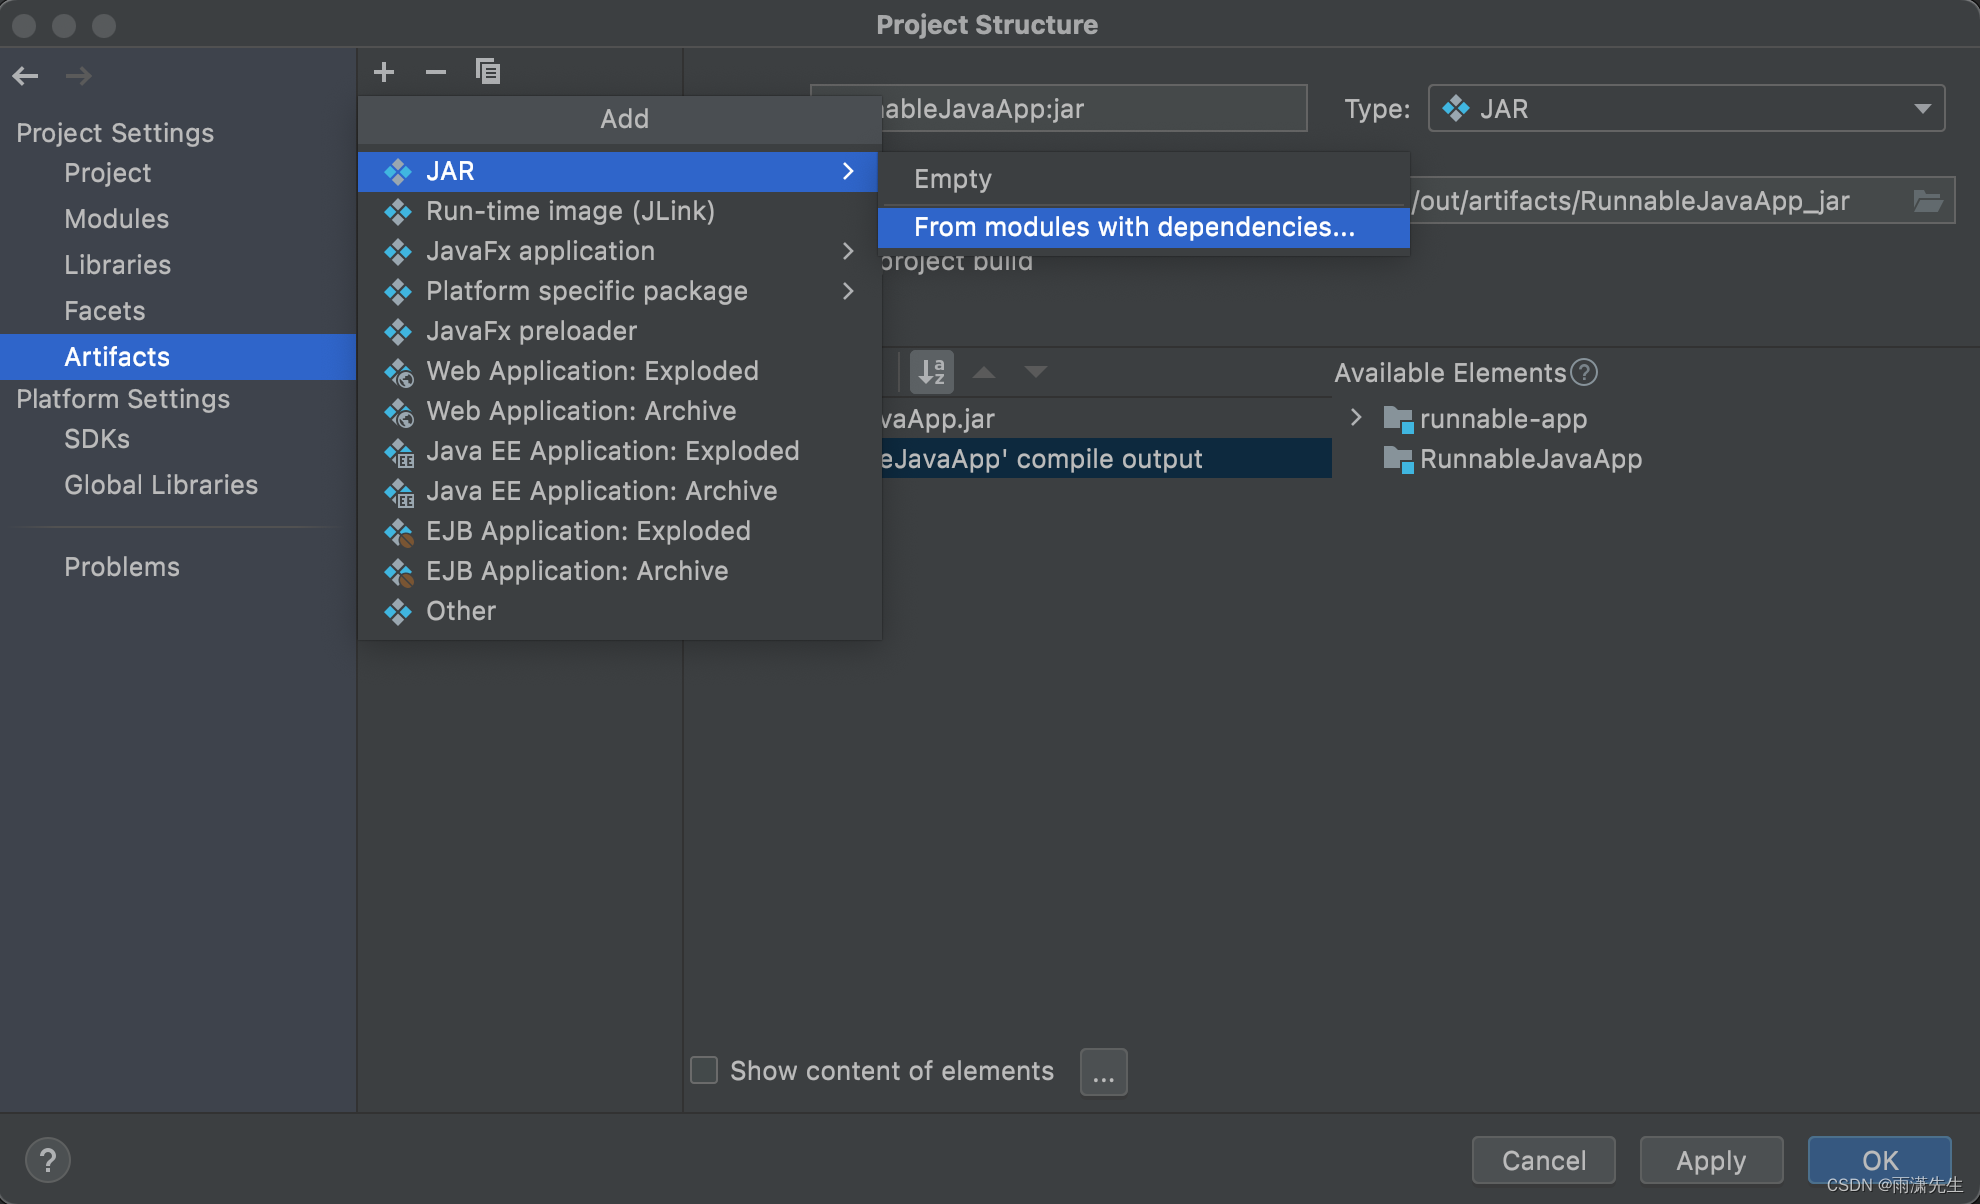Click the Available Elements help icon
Viewport: 1980px width, 1204px height.
tap(1584, 372)
